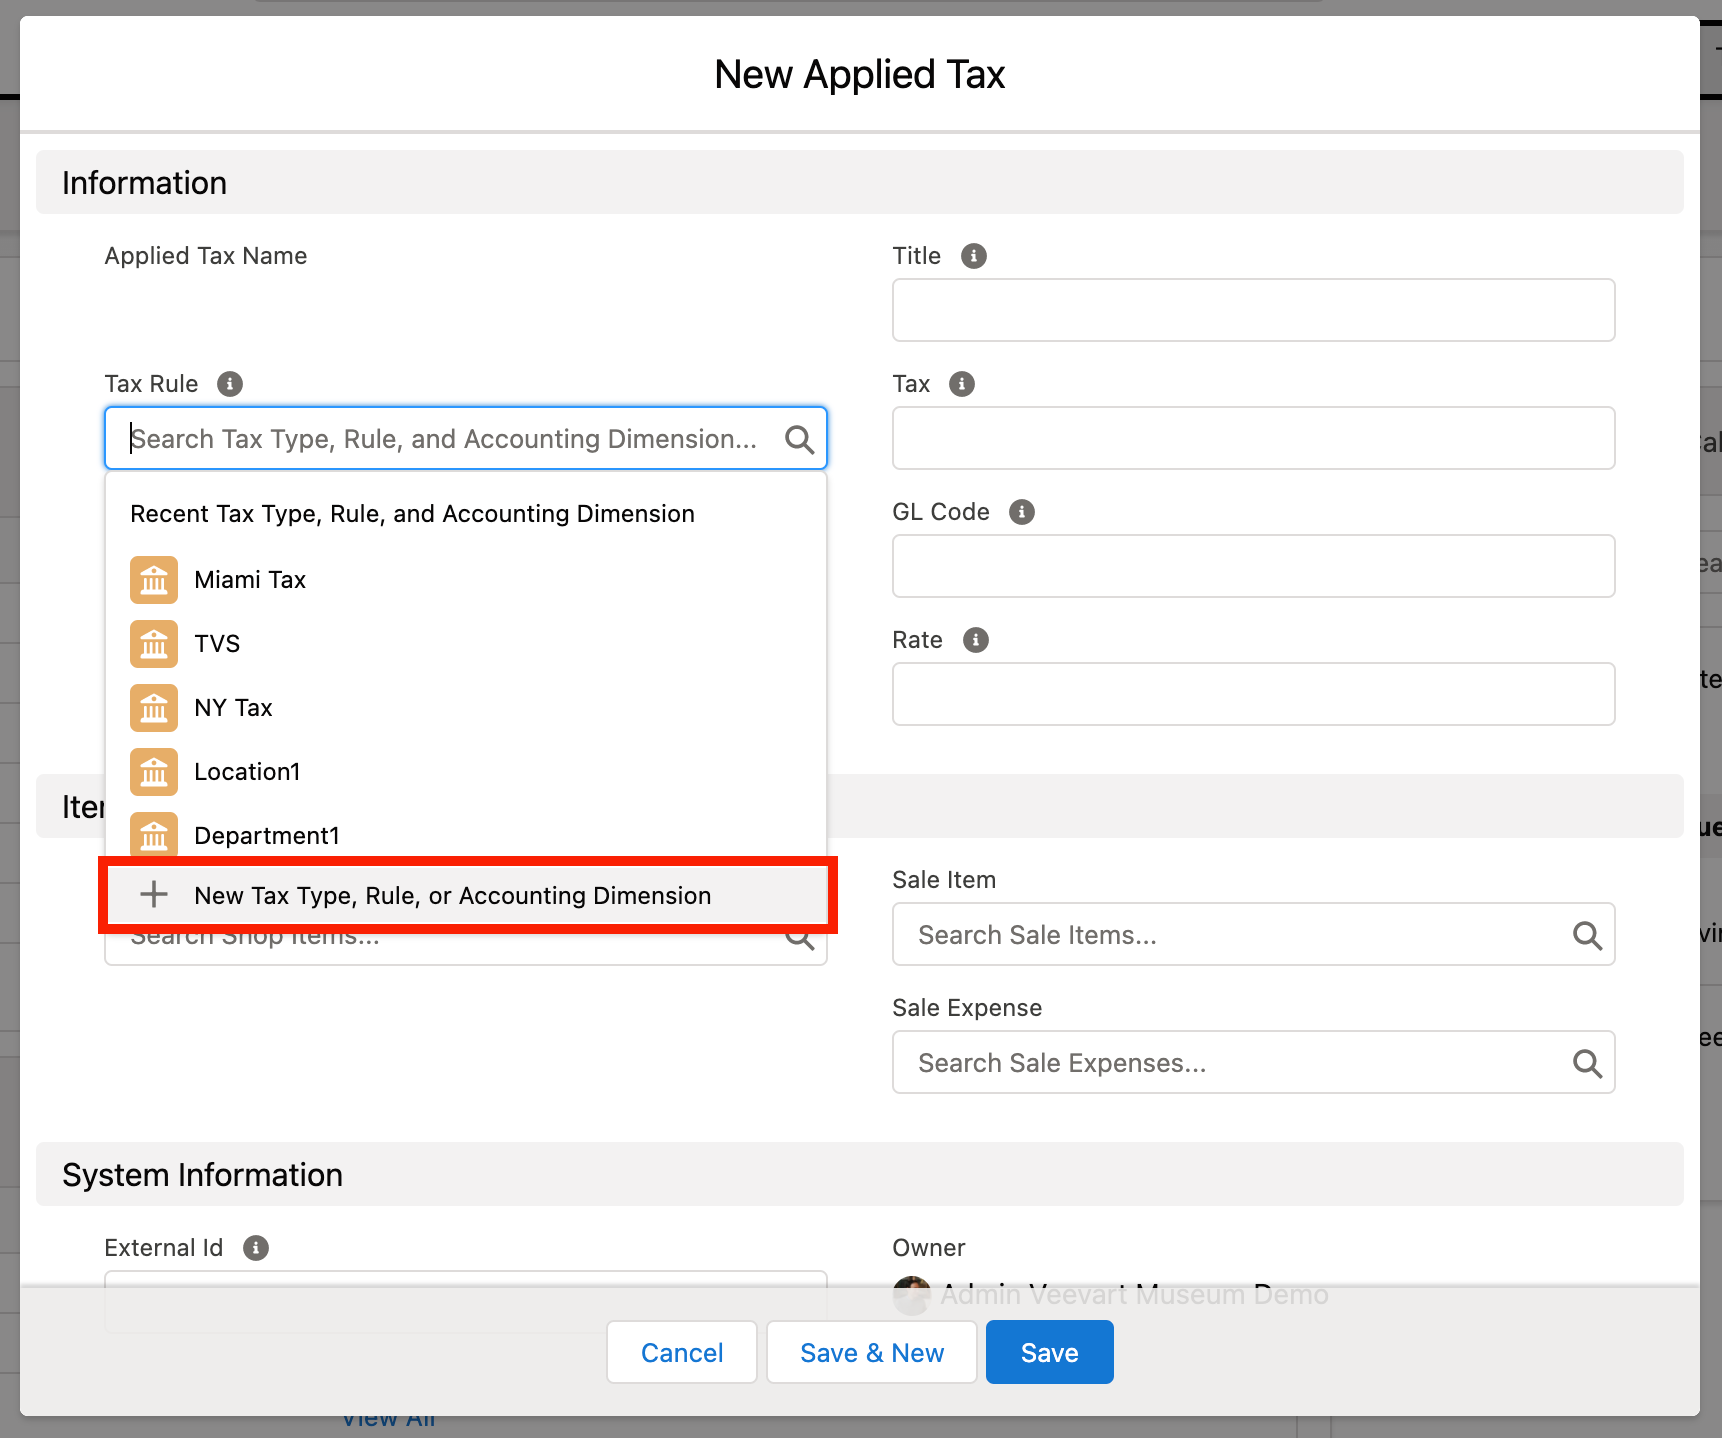The width and height of the screenshot is (1722, 1438).
Task: Click the GL Code info tooltip icon
Action: [1020, 511]
